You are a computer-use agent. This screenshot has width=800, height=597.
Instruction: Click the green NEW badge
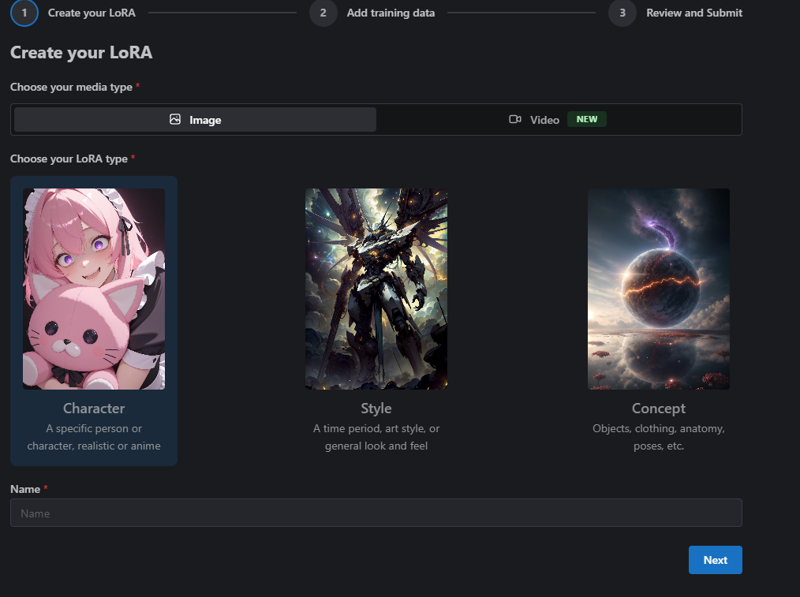[587, 119]
